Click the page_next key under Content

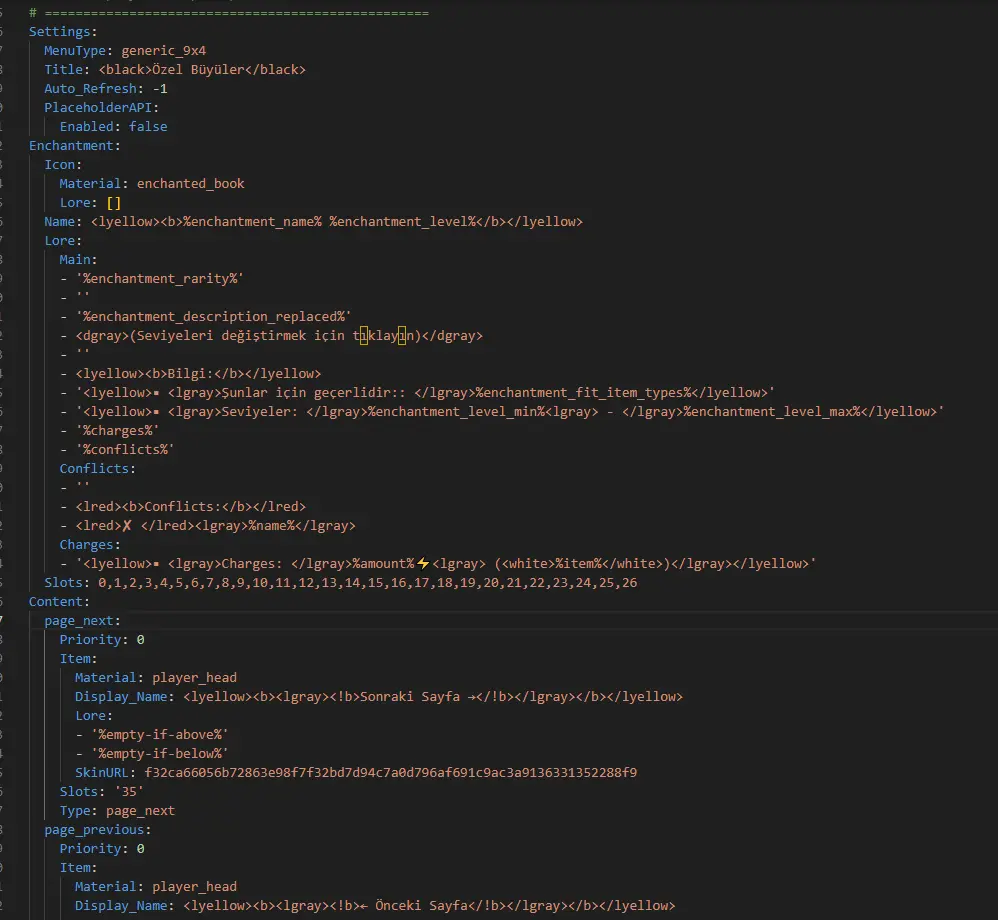pos(78,621)
